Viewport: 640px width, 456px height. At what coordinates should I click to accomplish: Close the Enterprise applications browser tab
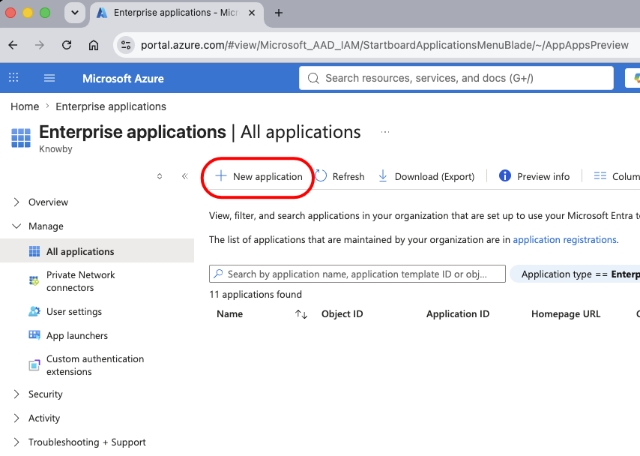point(252,13)
